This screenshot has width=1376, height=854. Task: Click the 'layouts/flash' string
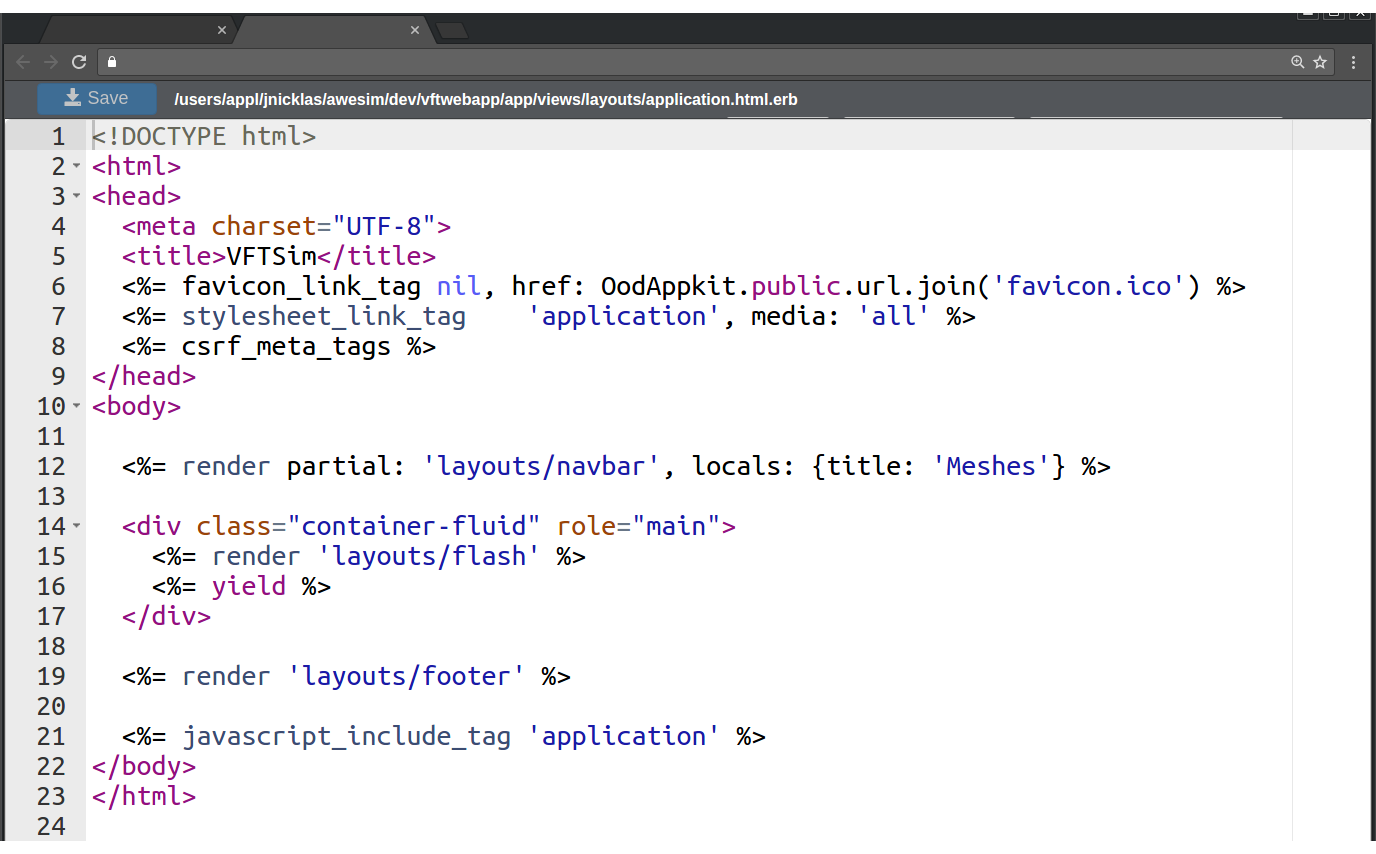pyautogui.click(x=429, y=556)
